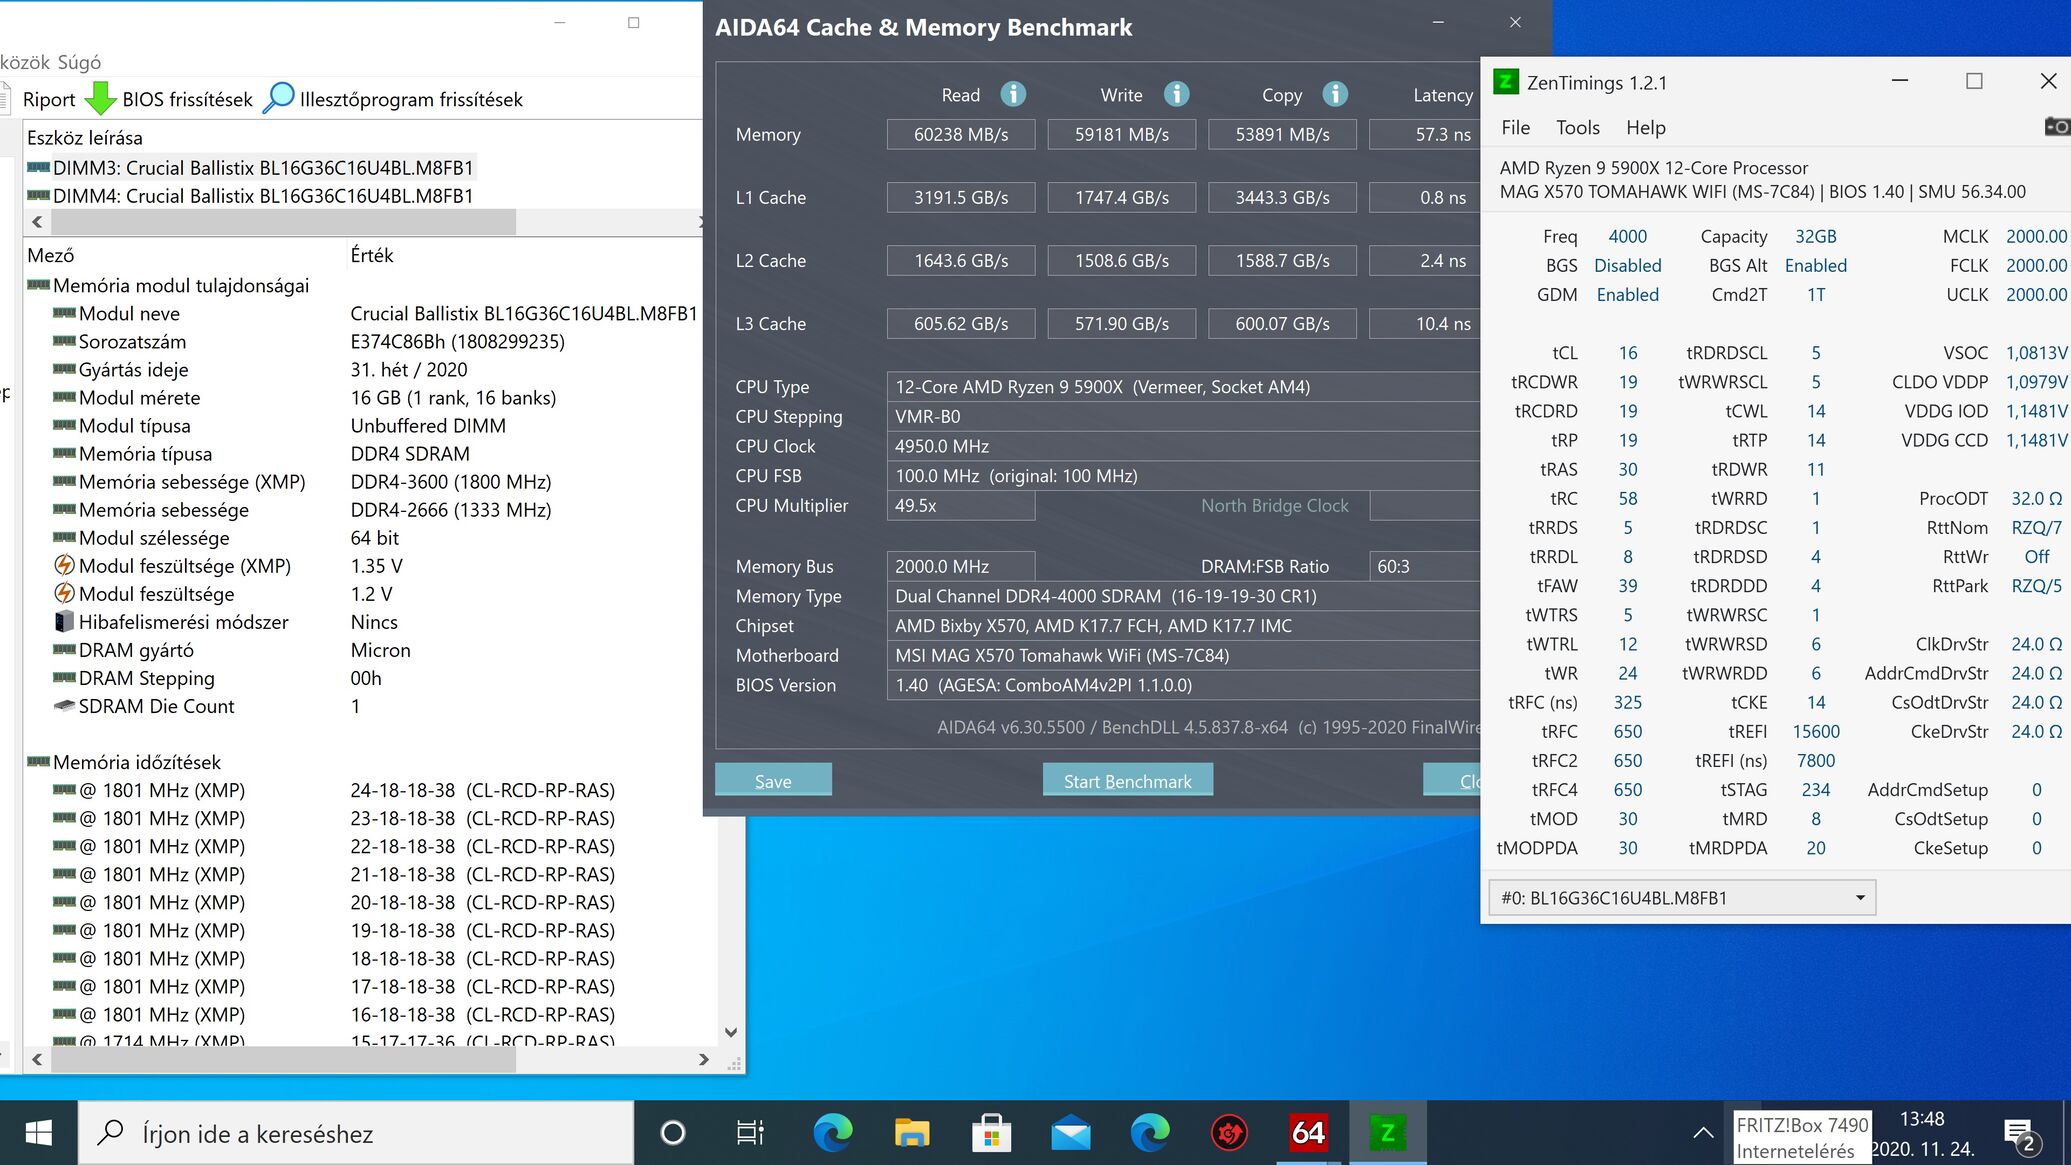The height and width of the screenshot is (1165, 2071).
Task: Click the Memory Read value 60238 MB/s
Action: point(960,134)
